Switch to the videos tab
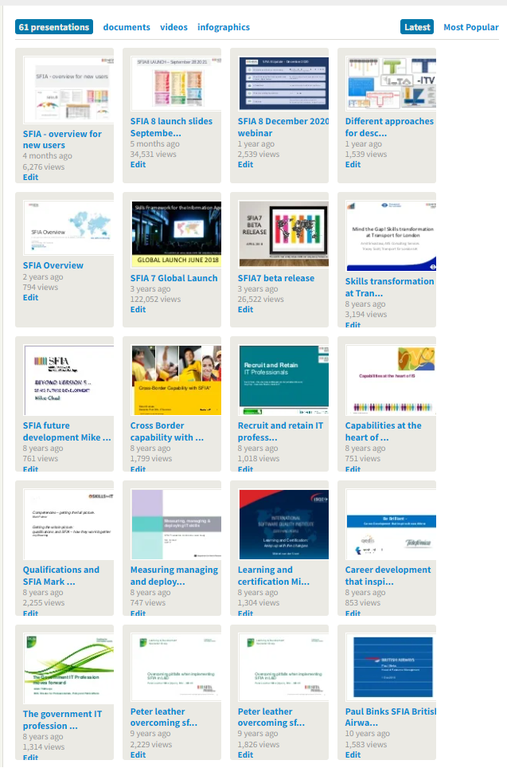This screenshot has height=768, width=507. [x=173, y=27]
